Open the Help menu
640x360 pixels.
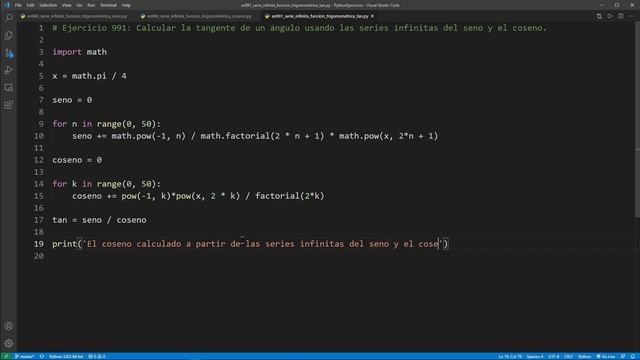coord(126,5)
